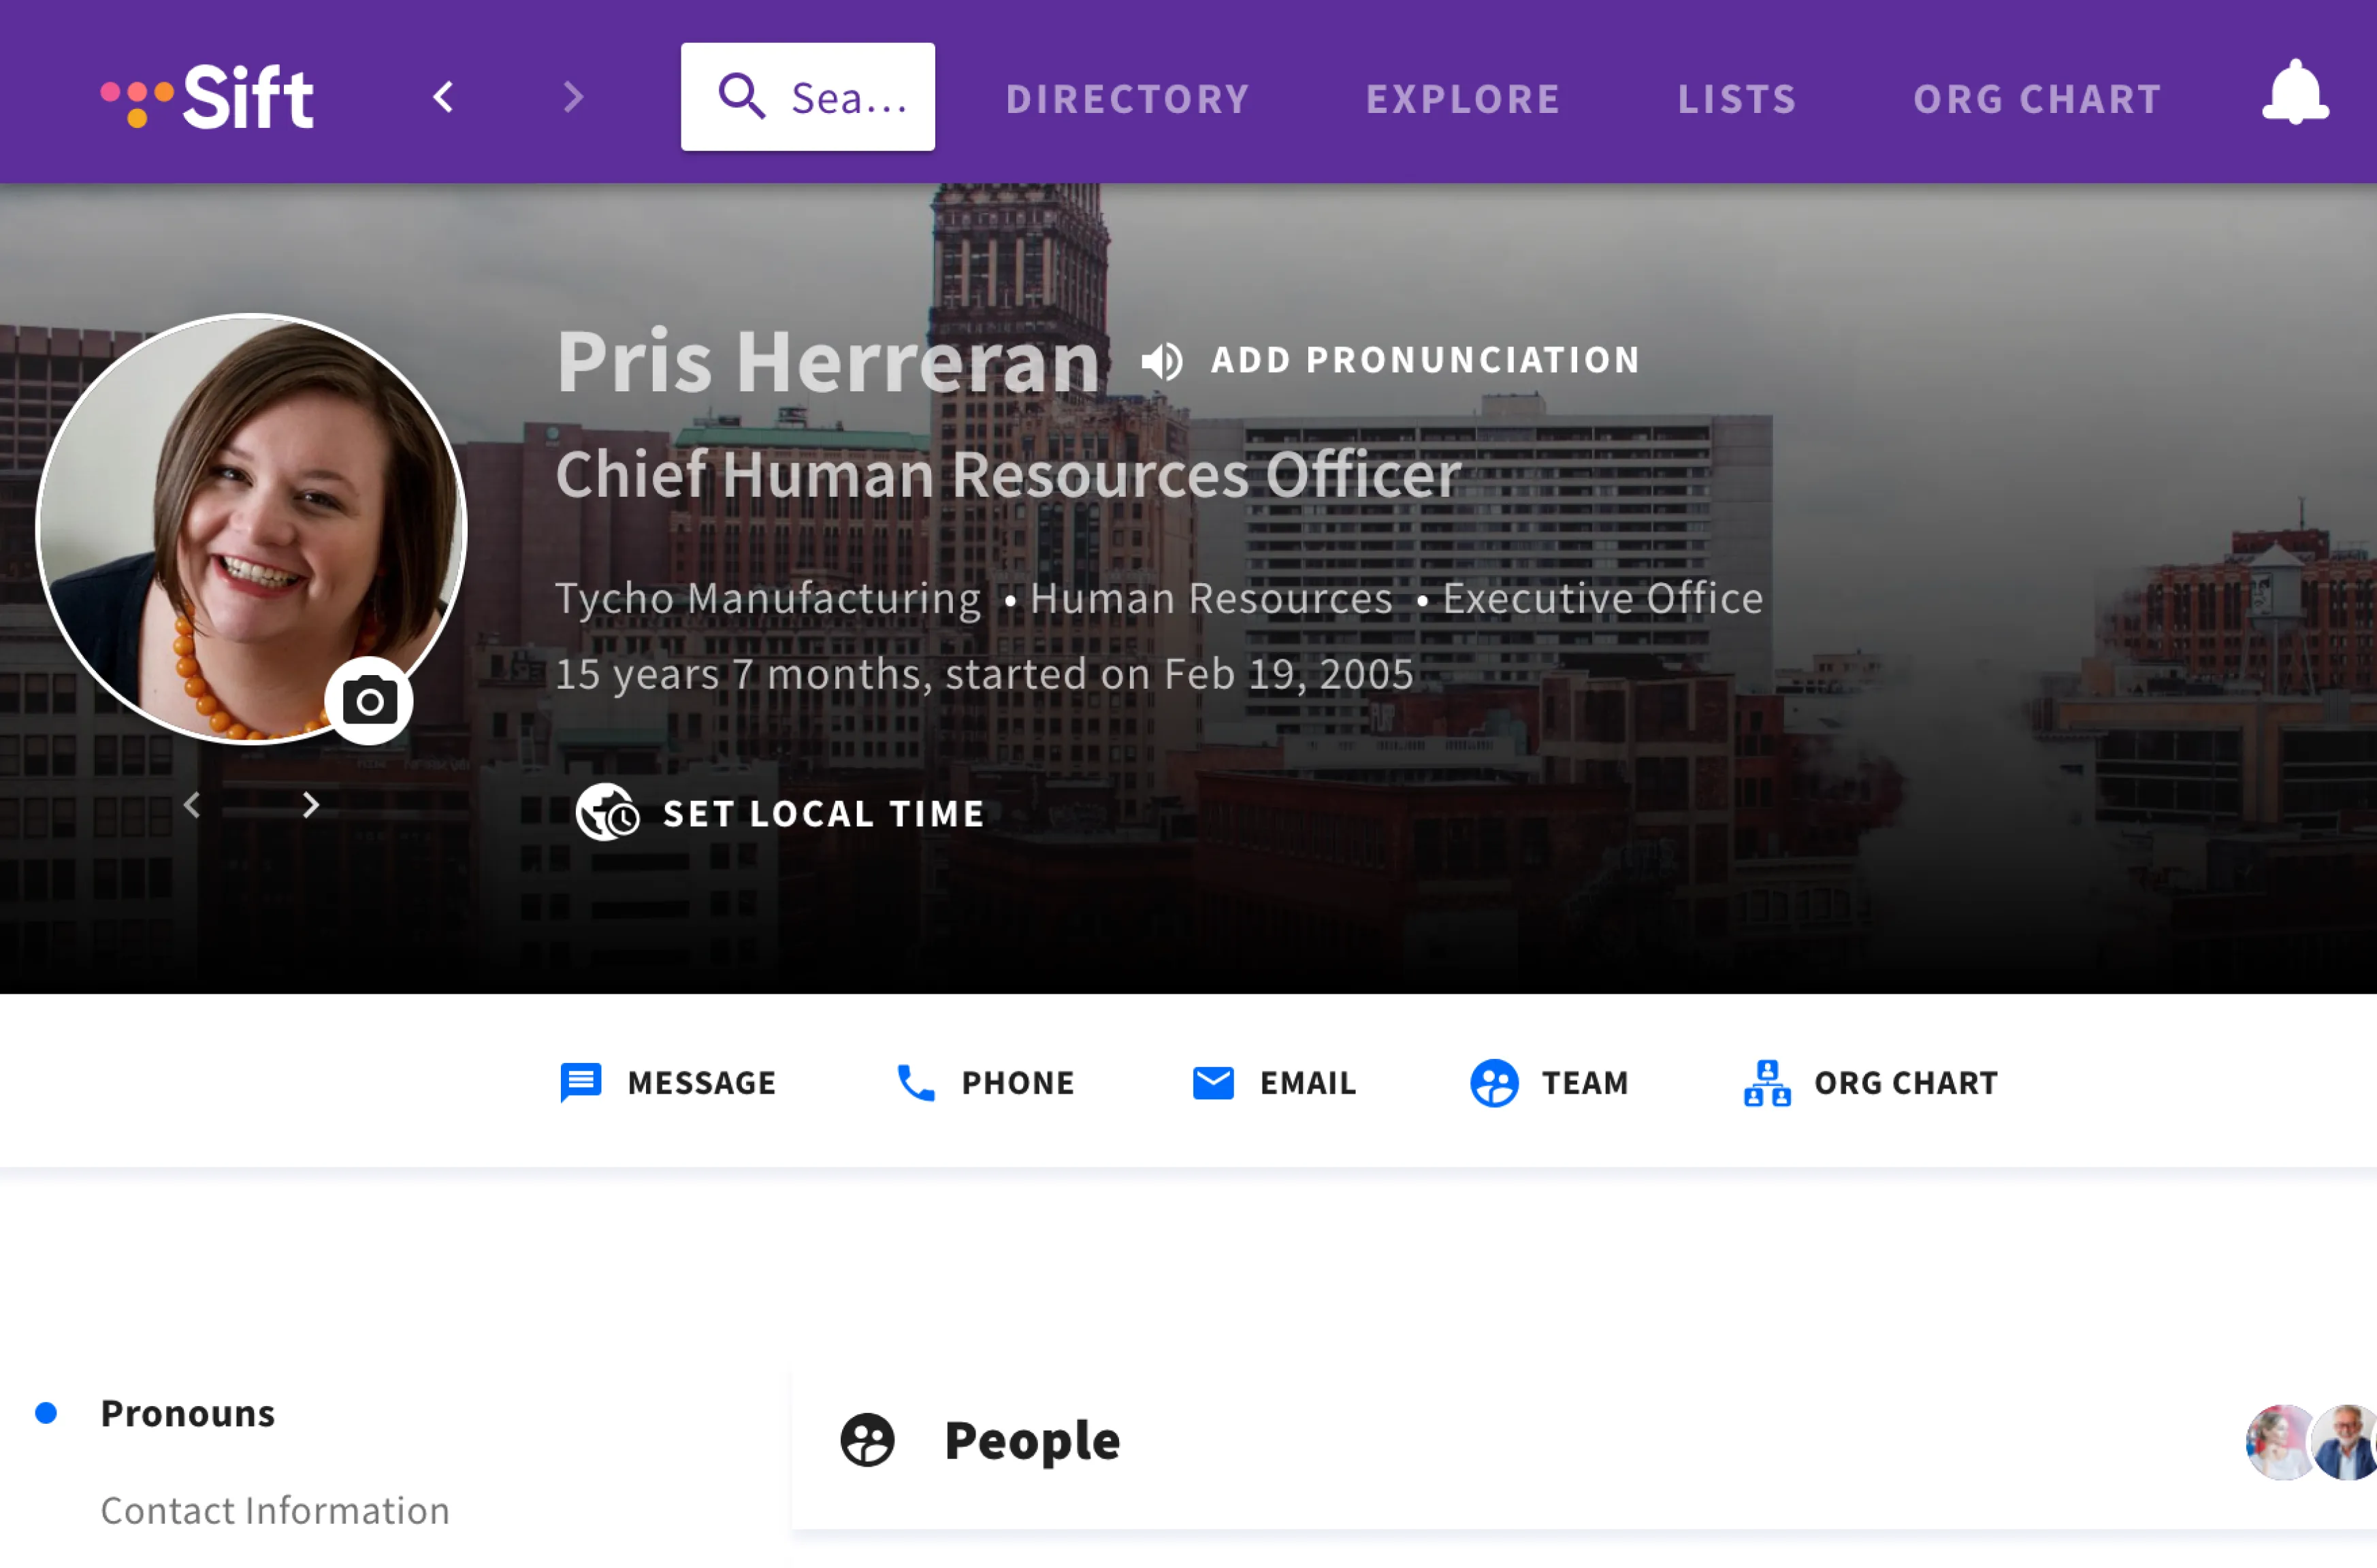The height and width of the screenshot is (1568, 2377).
Task: Go forward with header right chevron
Action: tap(573, 97)
